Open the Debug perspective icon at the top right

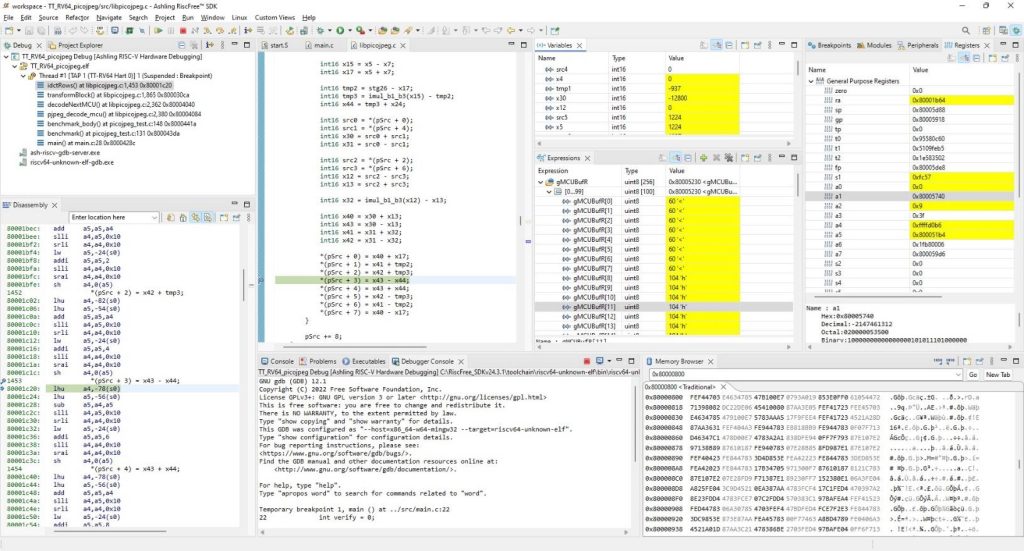point(1016,30)
